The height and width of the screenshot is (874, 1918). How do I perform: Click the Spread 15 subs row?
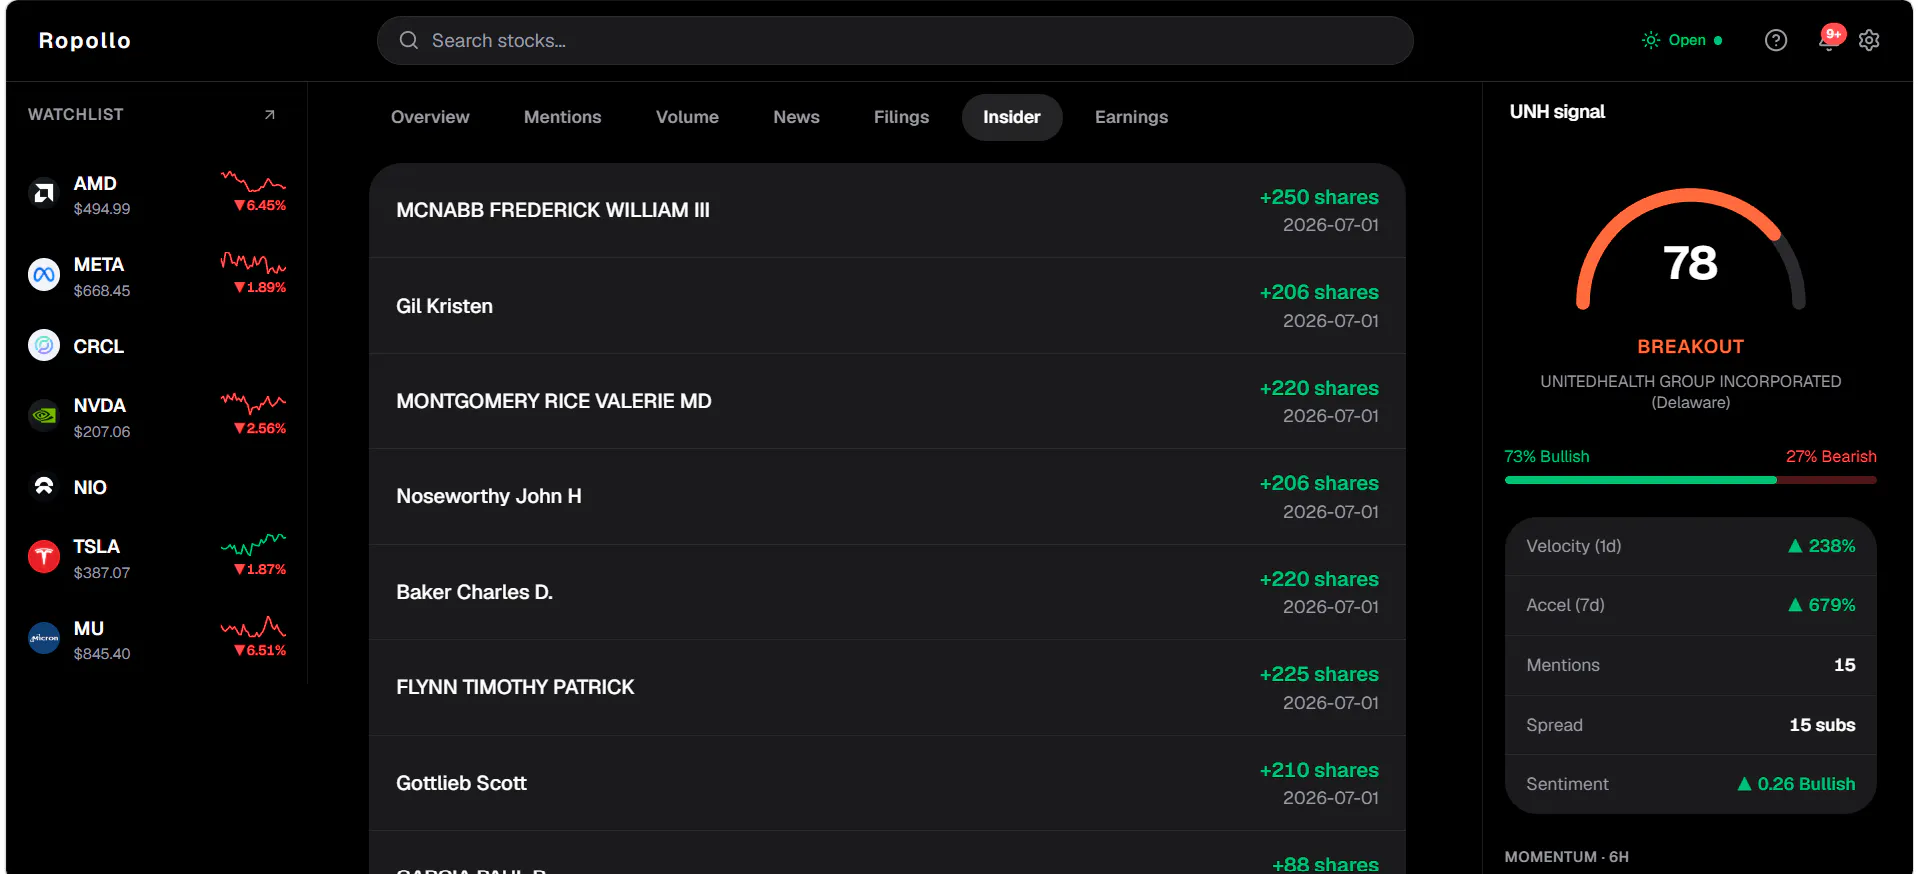pyautogui.click(x=1690, y=725)
